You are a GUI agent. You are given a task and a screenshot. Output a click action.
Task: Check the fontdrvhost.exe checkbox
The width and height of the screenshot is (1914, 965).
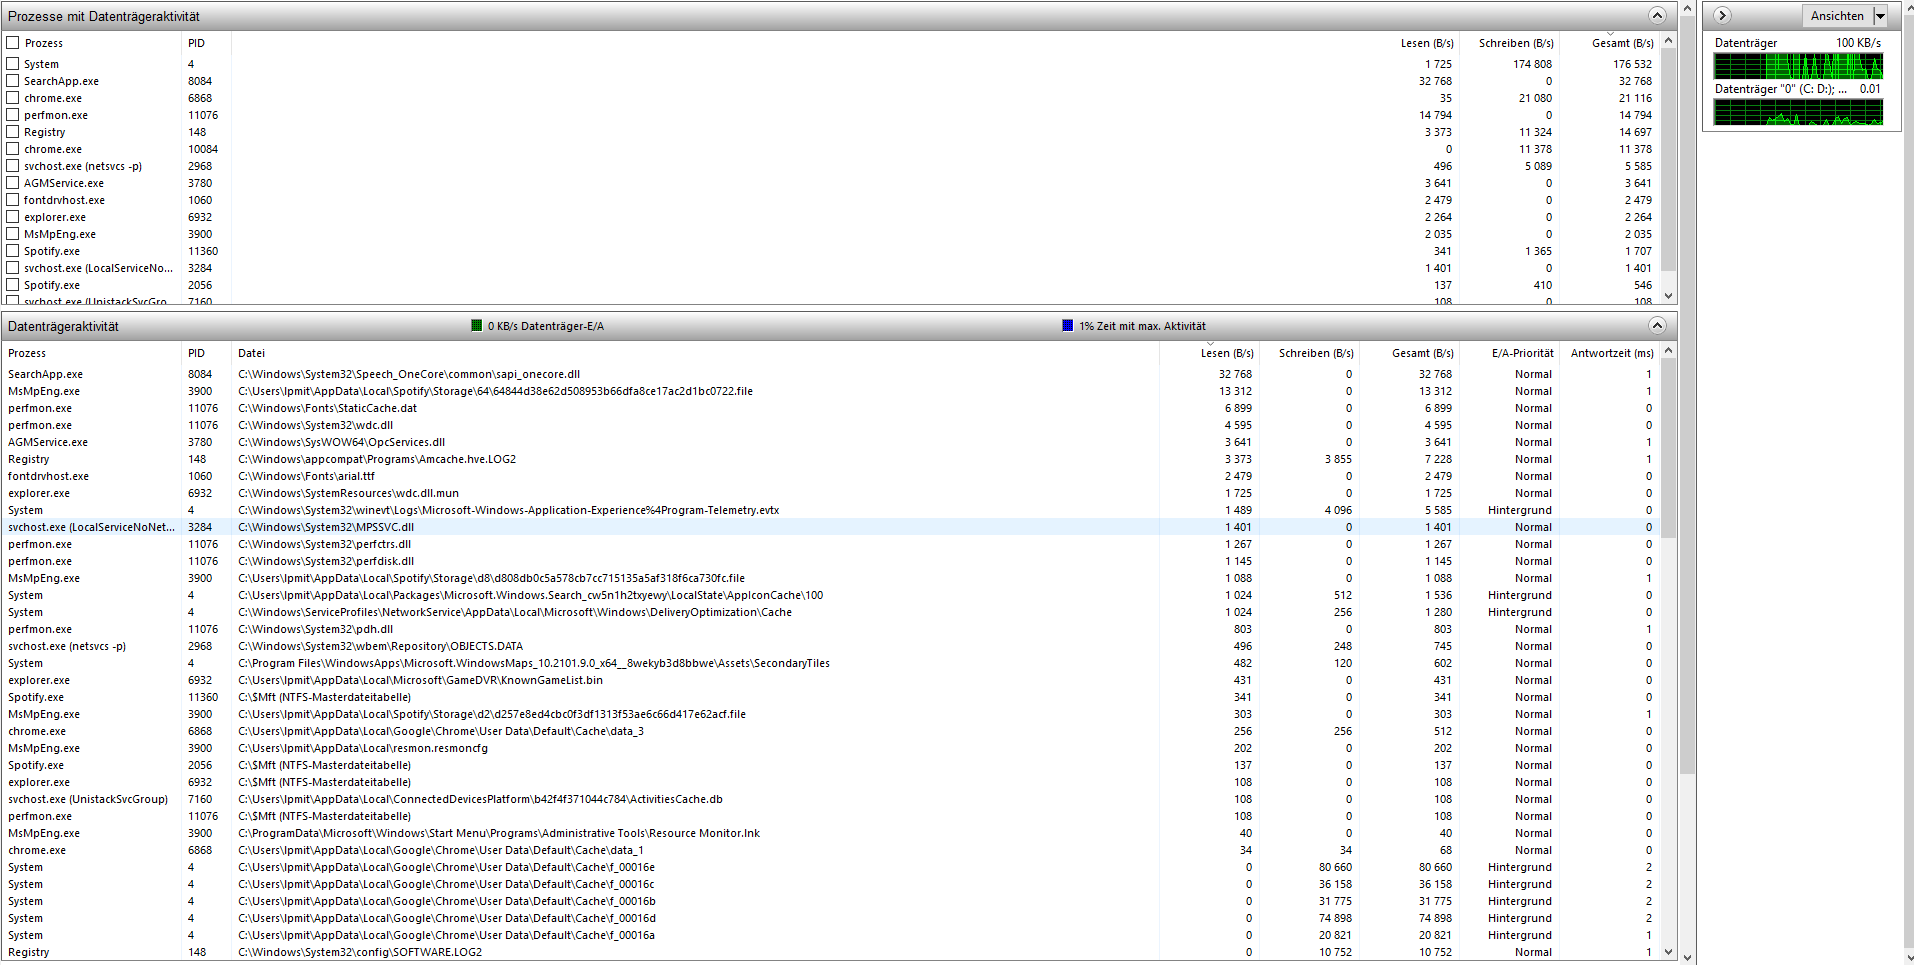[13, 200]
